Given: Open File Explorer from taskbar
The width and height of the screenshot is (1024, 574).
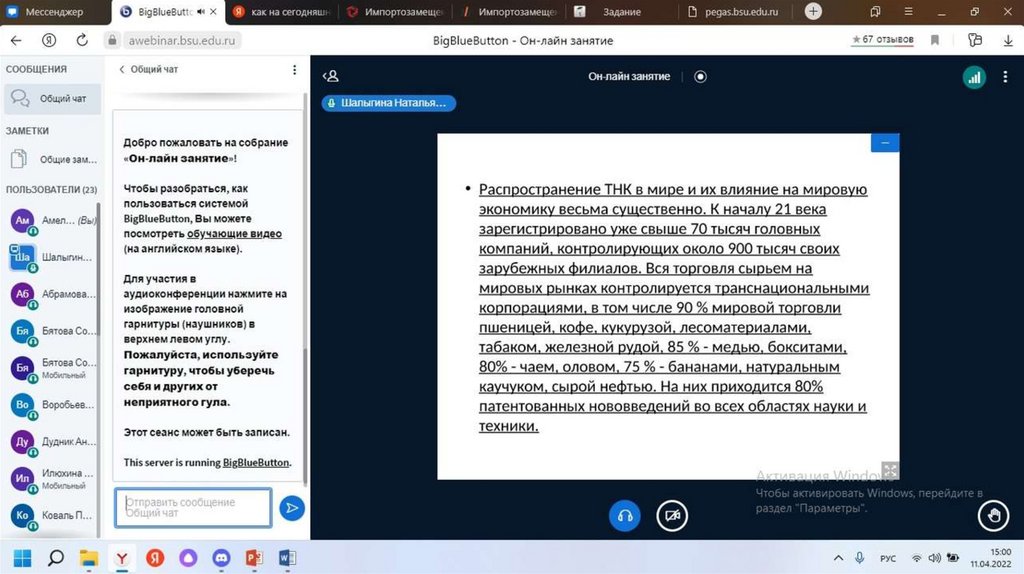Looking at the screenshot, I should [89, 558].
